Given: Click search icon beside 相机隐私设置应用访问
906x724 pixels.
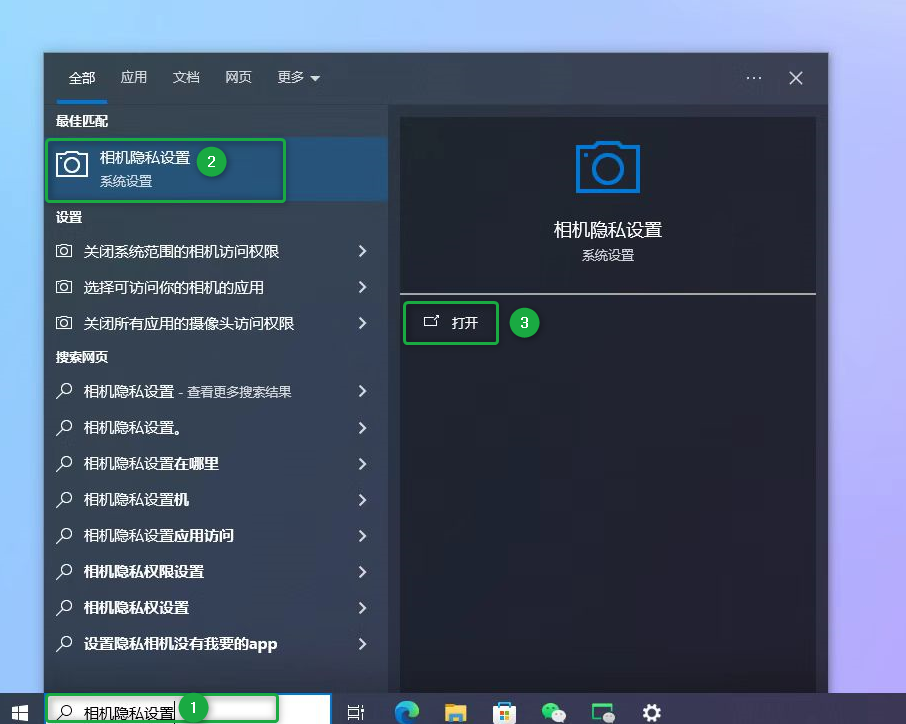Looking at the screenshot, I should pyautogui.click(x=64, y=536).
